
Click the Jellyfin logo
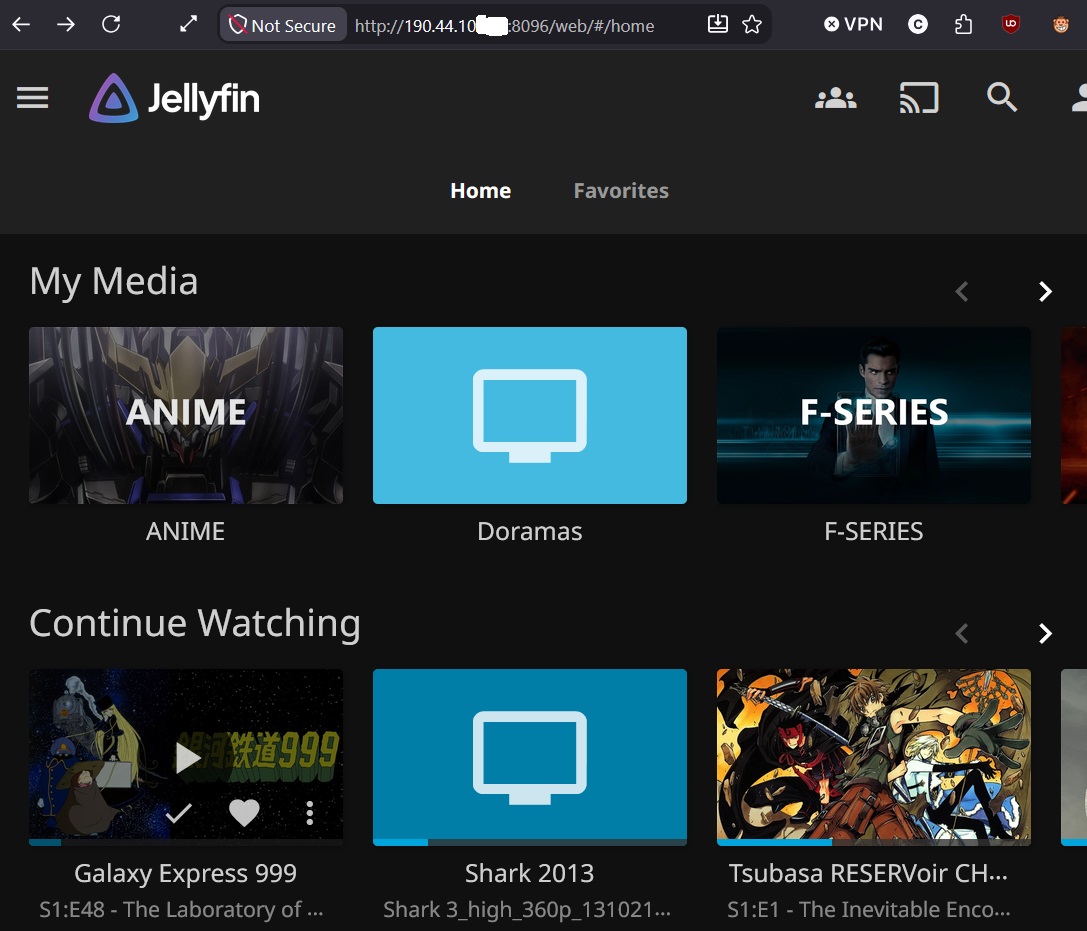[x=175, y=98]
